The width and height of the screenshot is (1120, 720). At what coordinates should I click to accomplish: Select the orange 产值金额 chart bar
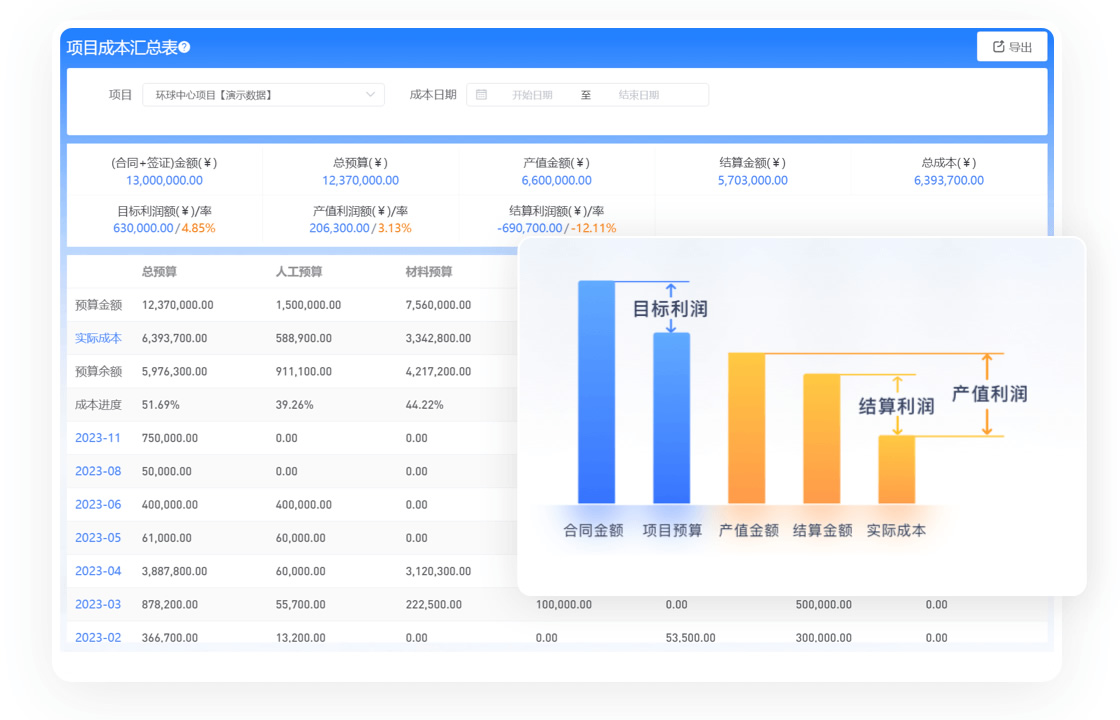(747, 428)
